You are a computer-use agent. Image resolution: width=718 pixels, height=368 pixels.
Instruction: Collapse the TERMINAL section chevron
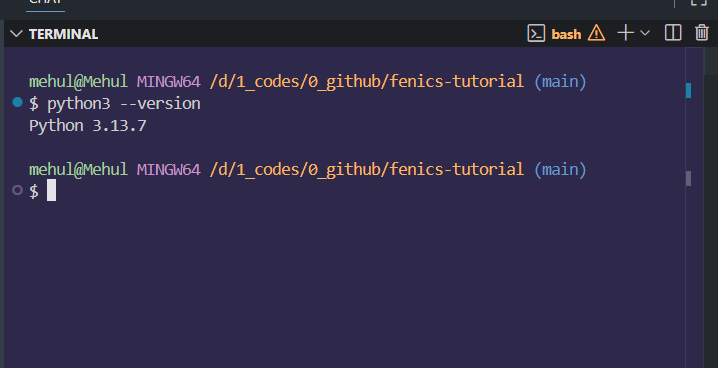click(x=16, y=33)
